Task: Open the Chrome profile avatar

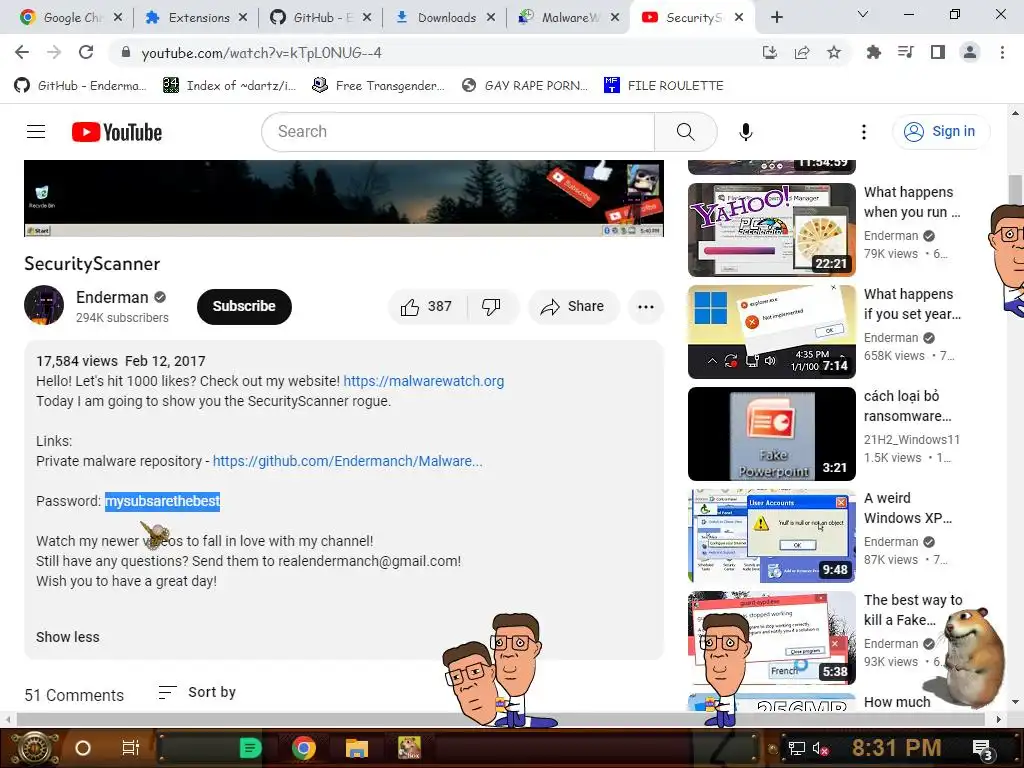Action: (x=970, y=52)
